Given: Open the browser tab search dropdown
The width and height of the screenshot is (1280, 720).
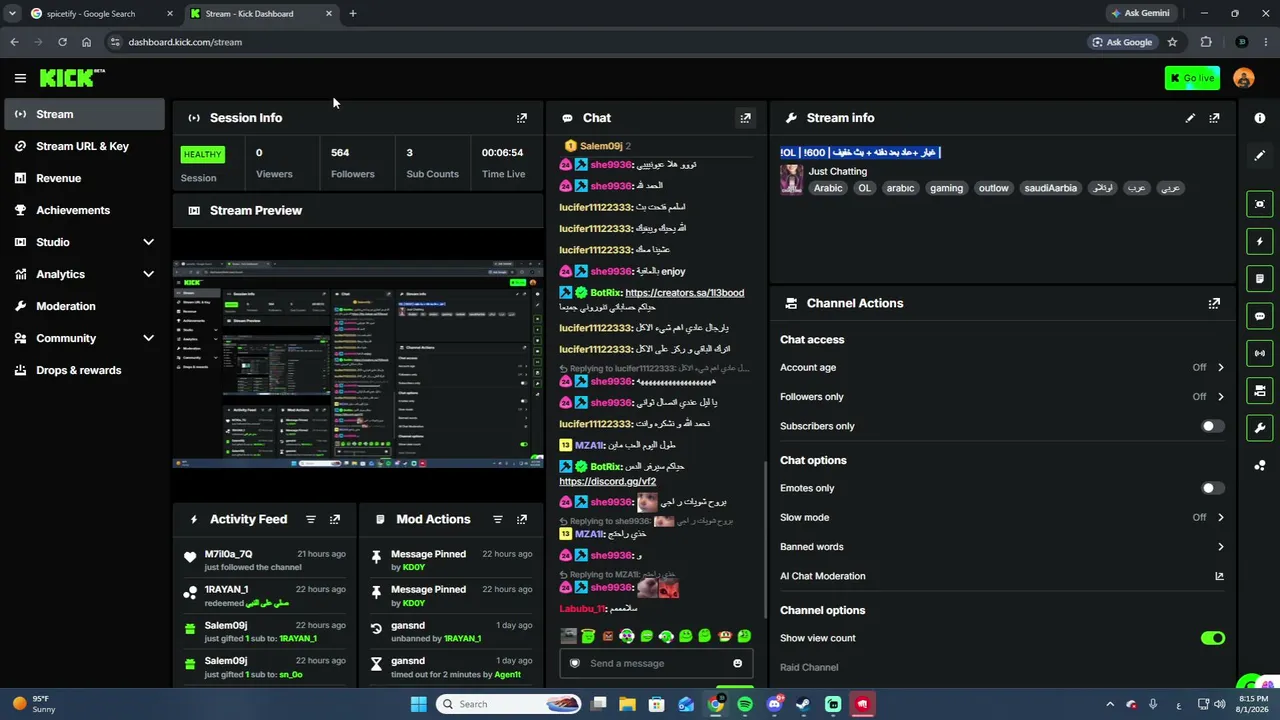Looking at the screenshot, I should click(12, 14).
